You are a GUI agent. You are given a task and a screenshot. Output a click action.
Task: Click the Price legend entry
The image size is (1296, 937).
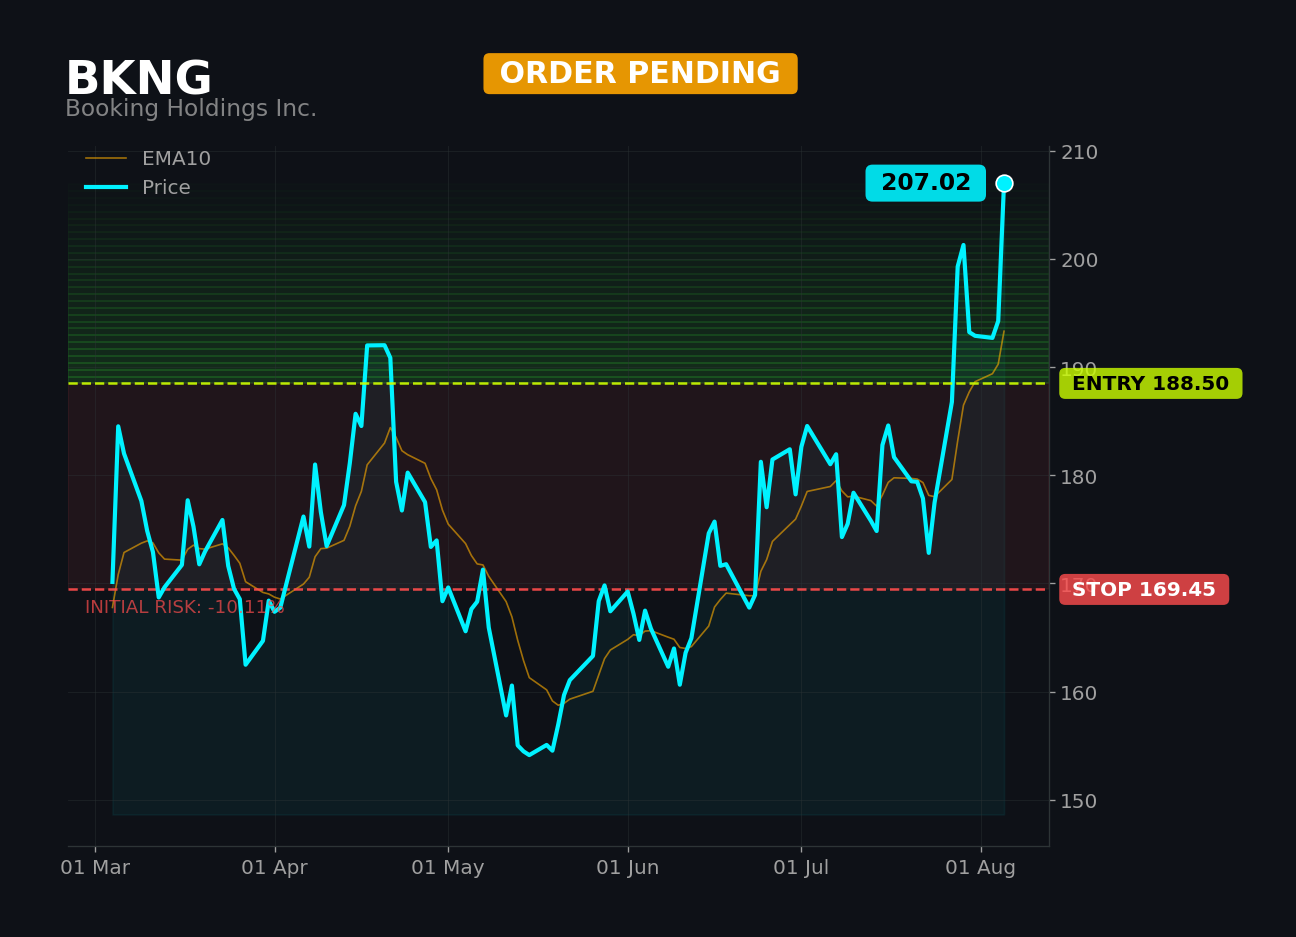[138, 188]
